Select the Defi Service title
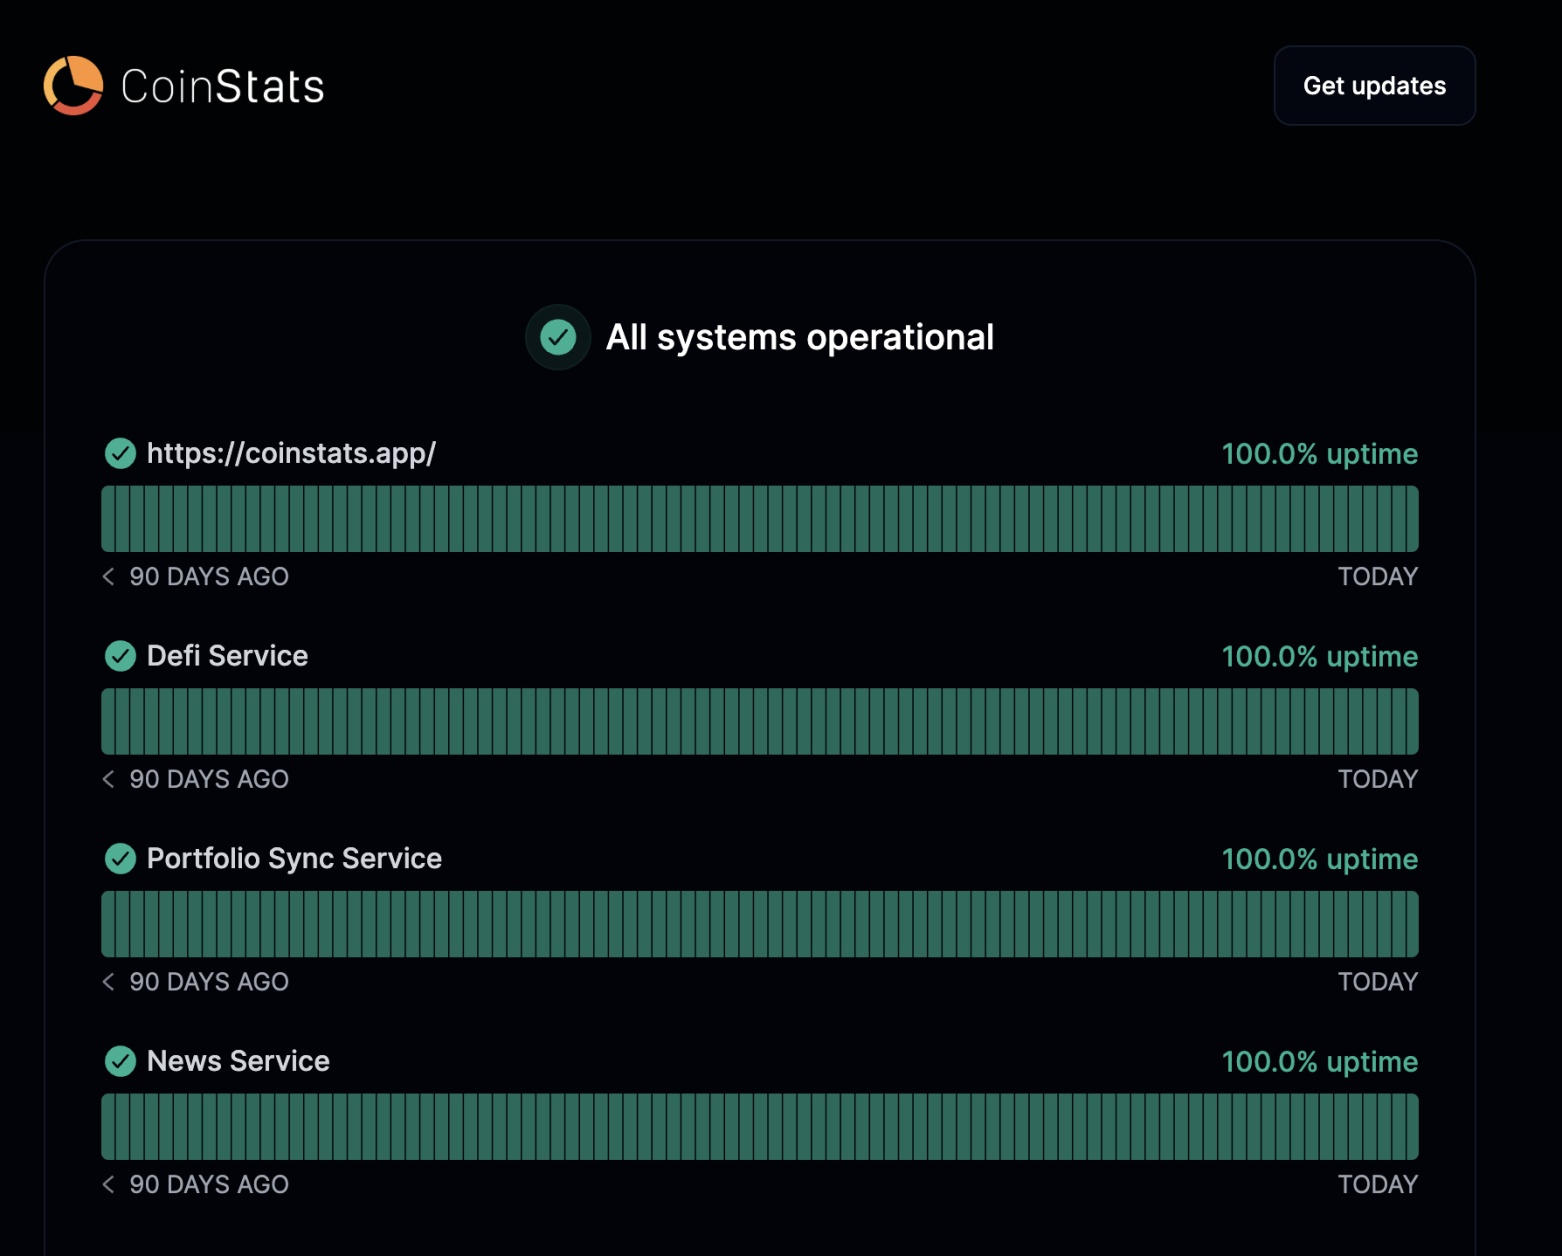Viewport: 1562px width, 1256px height. [x=227, y=656]
